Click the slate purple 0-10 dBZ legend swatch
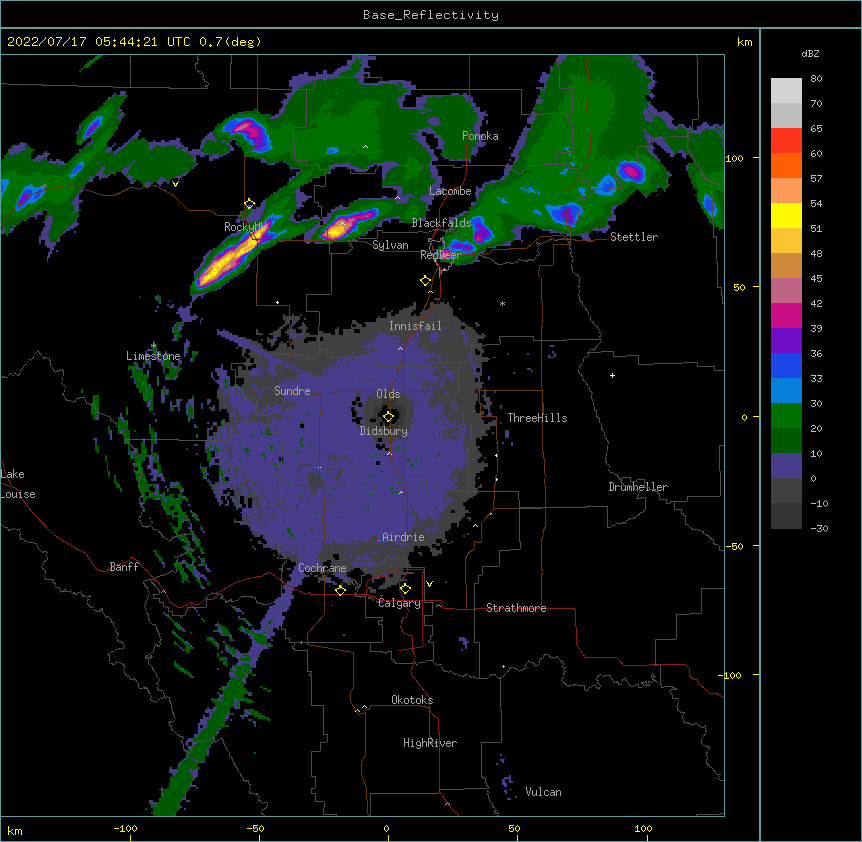 tap(786, 466)
